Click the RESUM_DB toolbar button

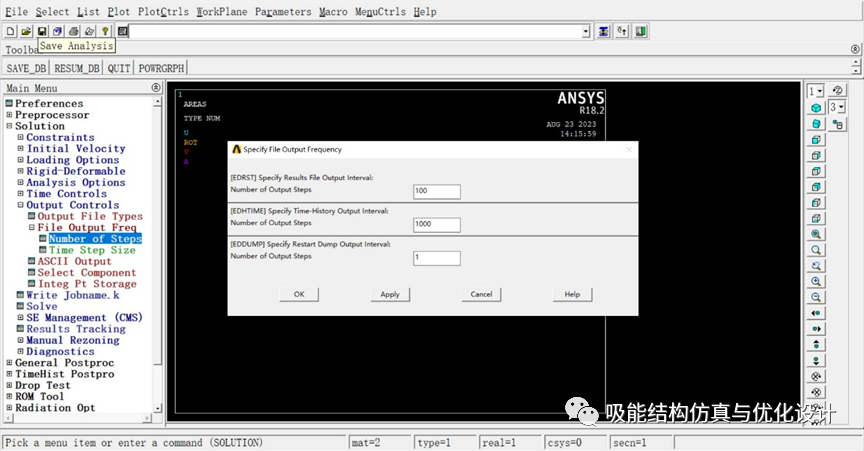pos(77,68)
